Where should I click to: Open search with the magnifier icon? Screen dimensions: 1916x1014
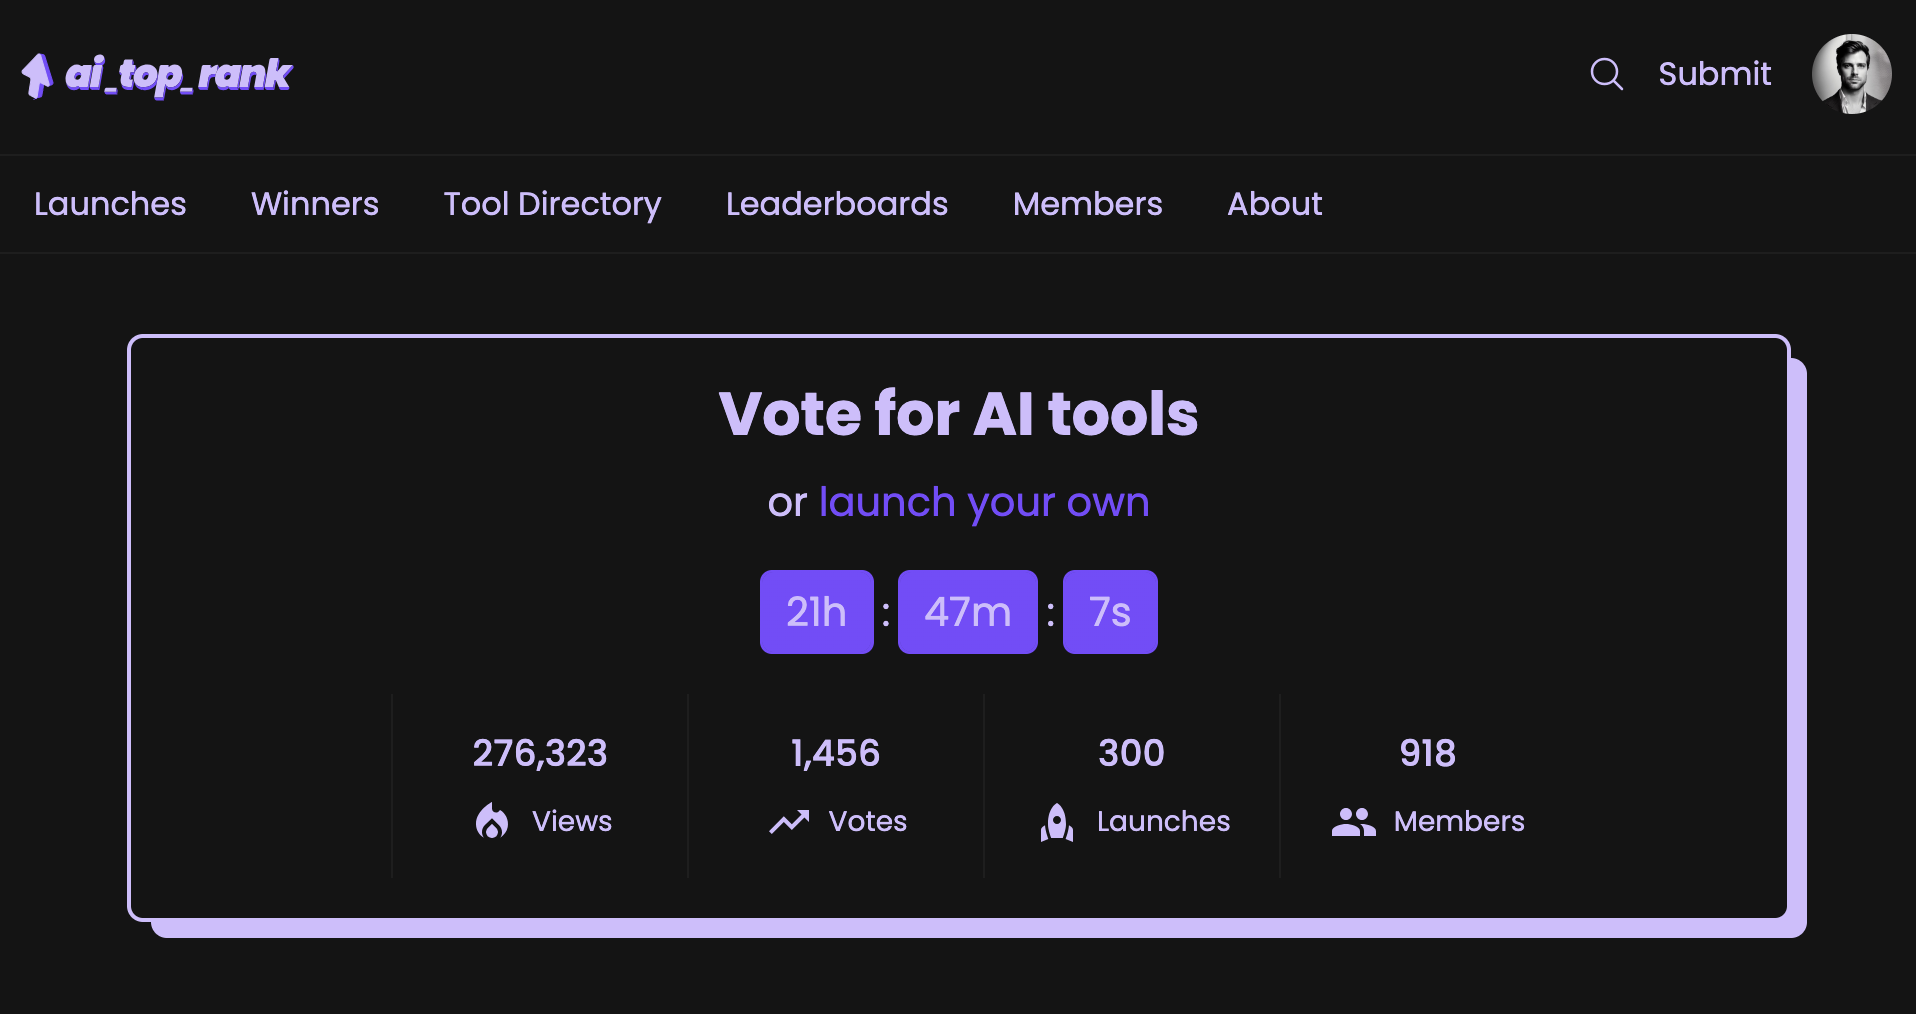point(1606,74)
